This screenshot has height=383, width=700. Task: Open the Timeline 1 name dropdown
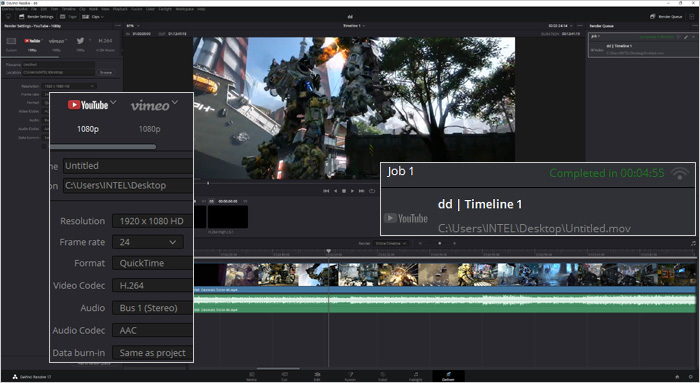[x=354, y=26]
